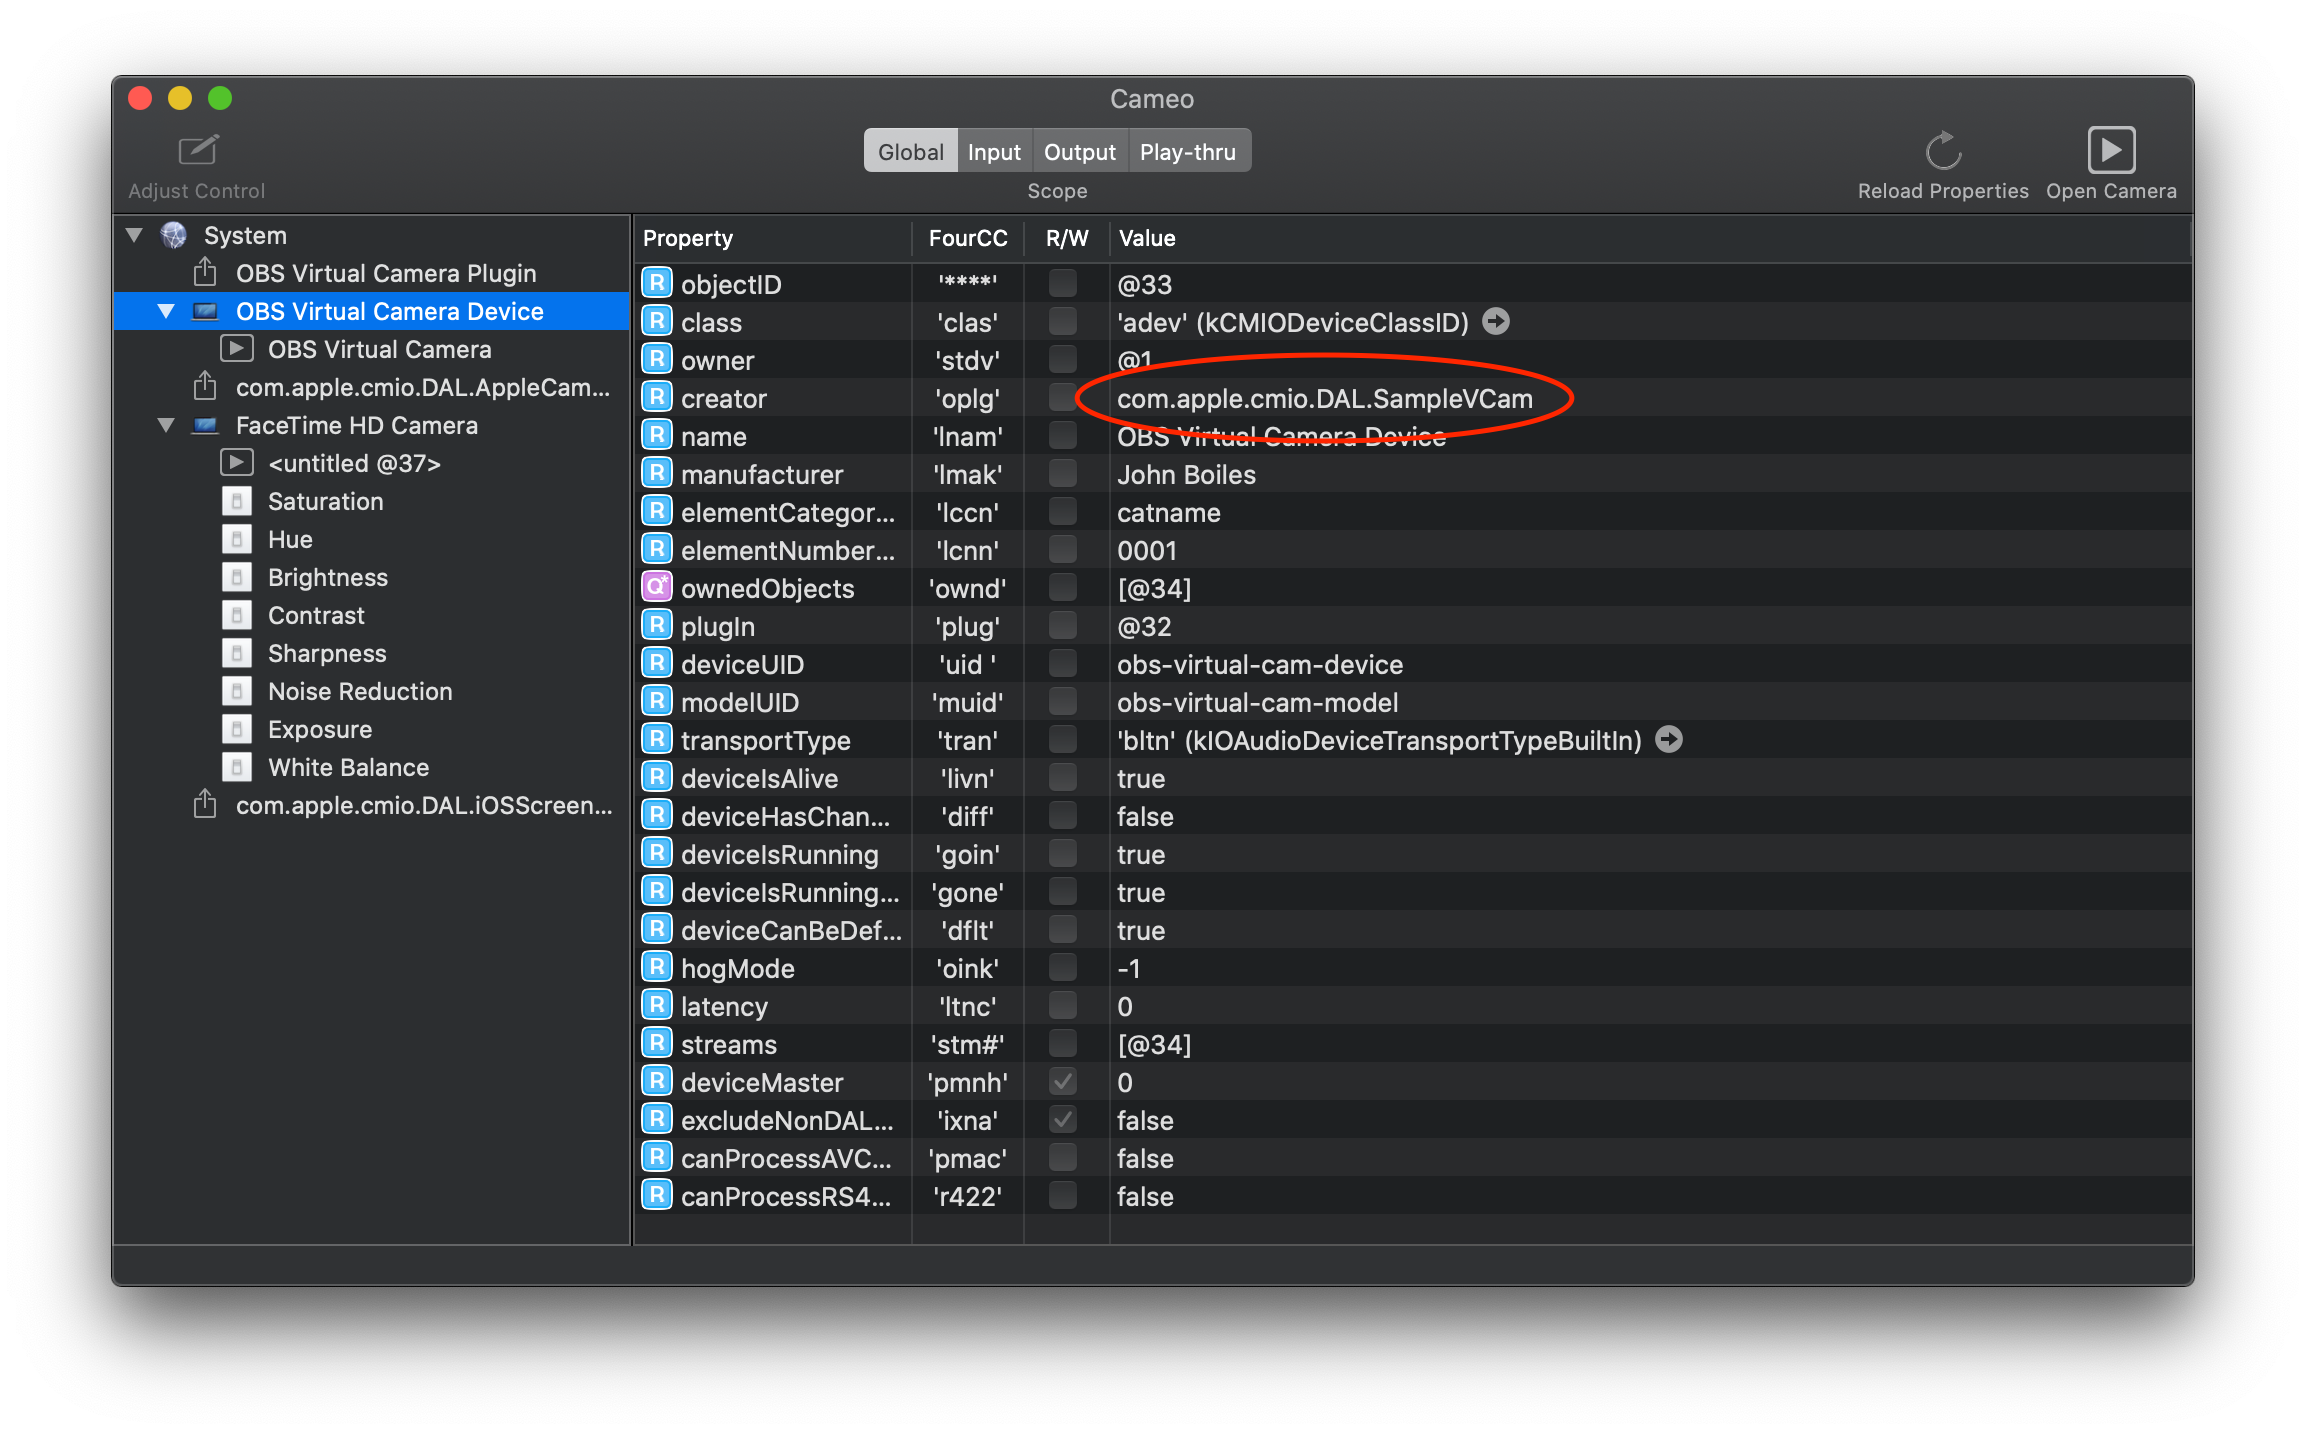Image resolution: width=2306 pixels, height=1434 pixels.
Task: Click the Open Camera play icon
Action: pyautogui.click(x=2111, y=150)
